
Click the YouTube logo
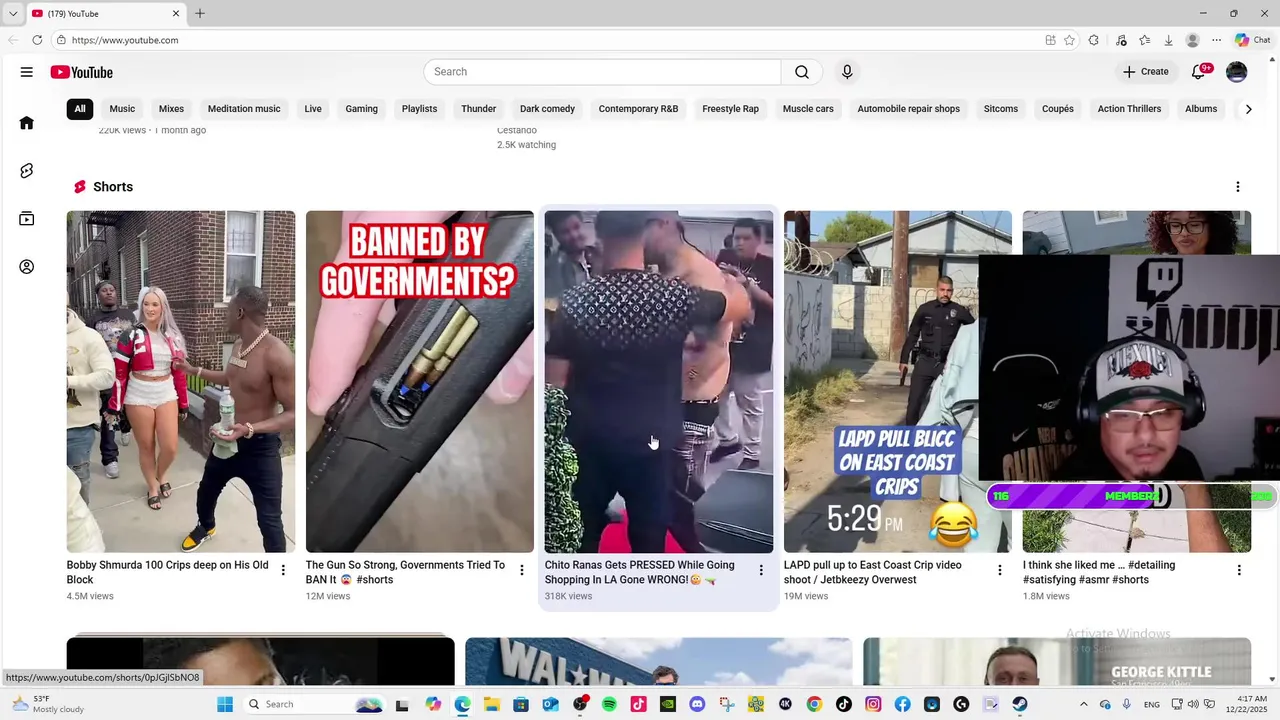point(82,72)
